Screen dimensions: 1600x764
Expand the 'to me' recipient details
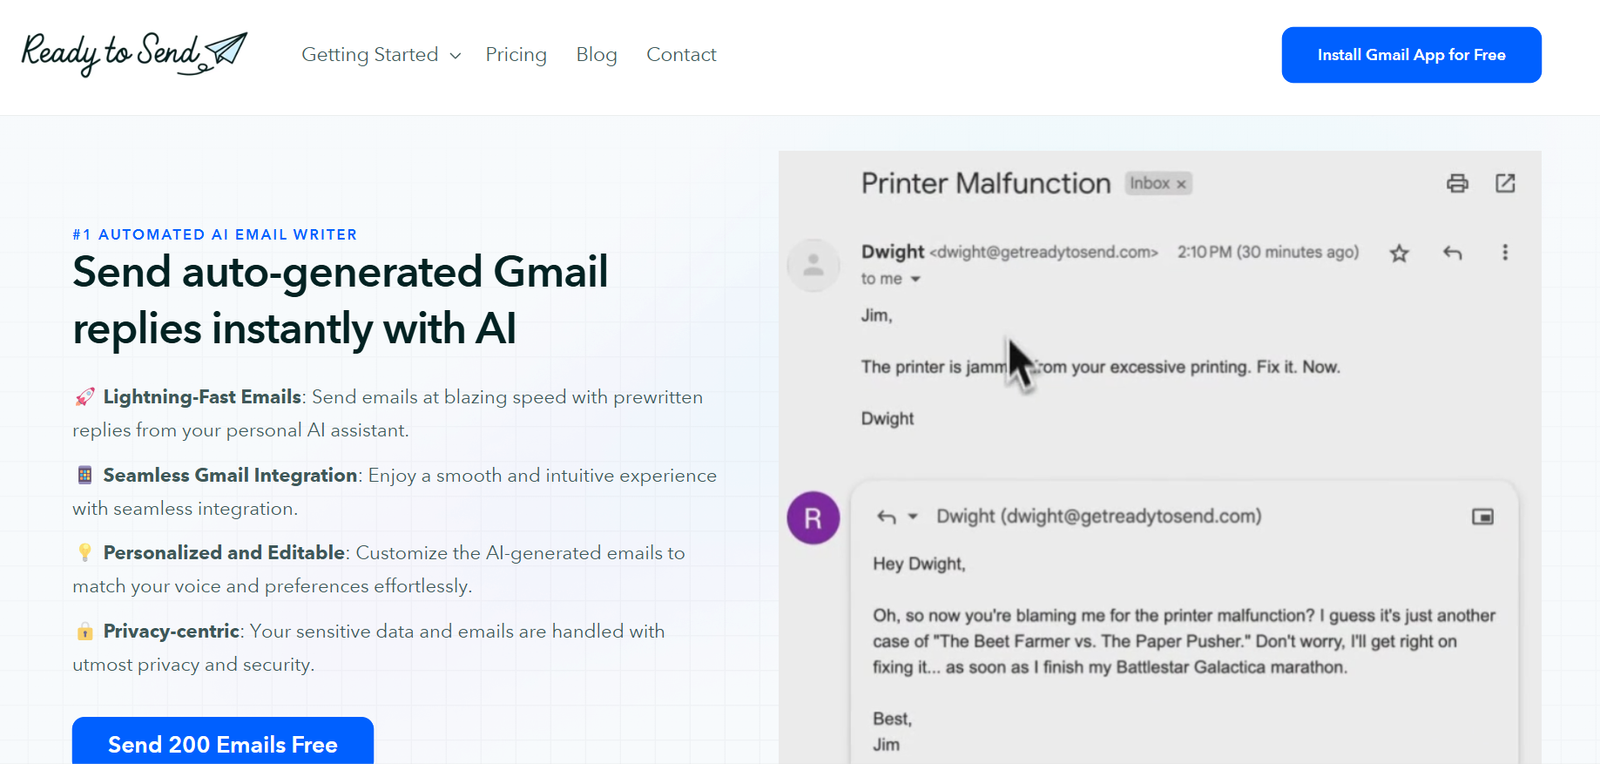tap(915, 280)
